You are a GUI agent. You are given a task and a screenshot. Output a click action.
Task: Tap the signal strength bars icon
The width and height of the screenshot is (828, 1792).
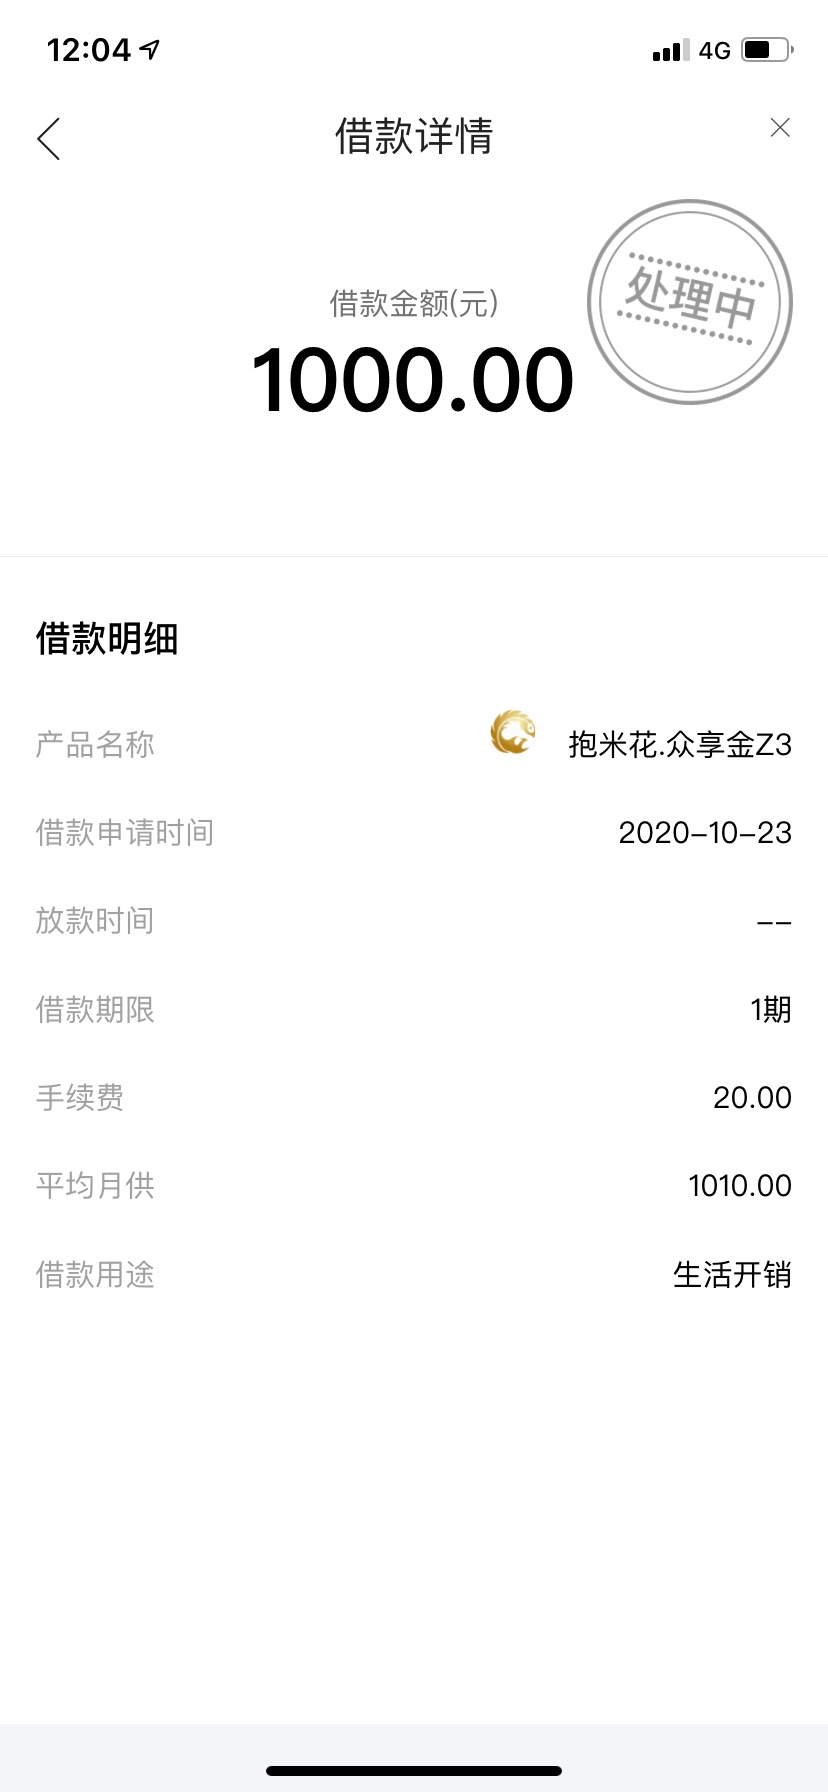671,50
